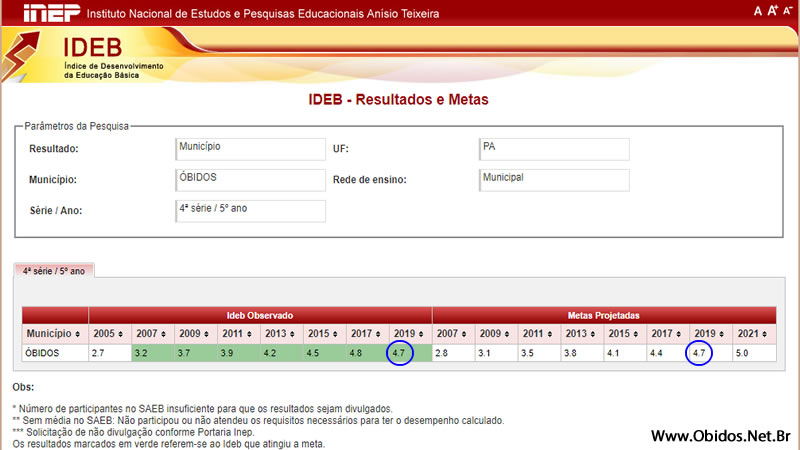The height and width of the screenshot is (450, 800).
Task: Click the Município field showing ÓBIDOS
Action: click(251, 180)
